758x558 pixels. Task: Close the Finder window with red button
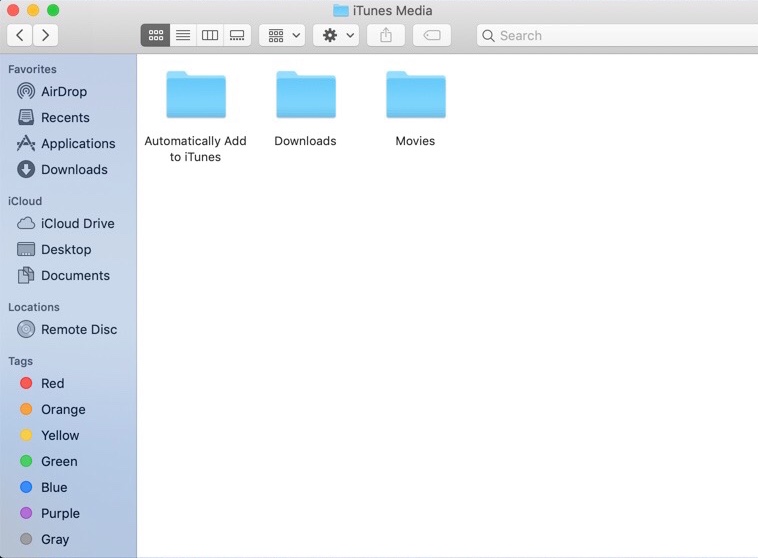[x=13, y=10]
